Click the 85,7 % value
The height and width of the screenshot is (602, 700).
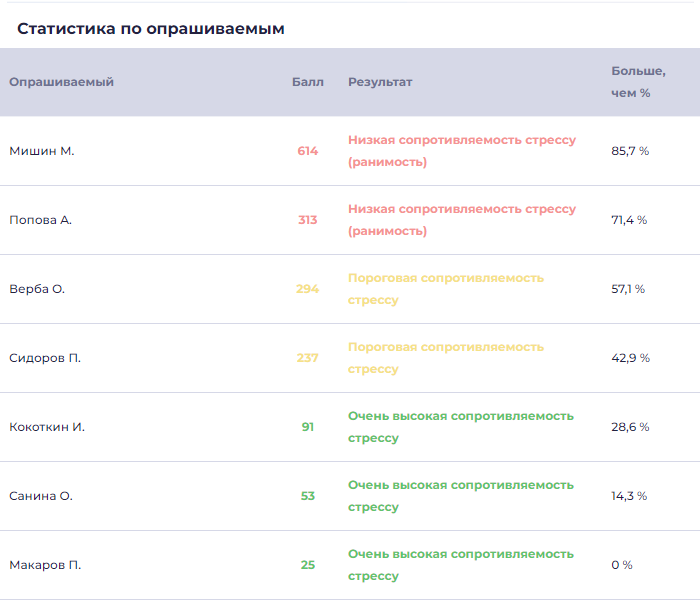coord(630,151)
